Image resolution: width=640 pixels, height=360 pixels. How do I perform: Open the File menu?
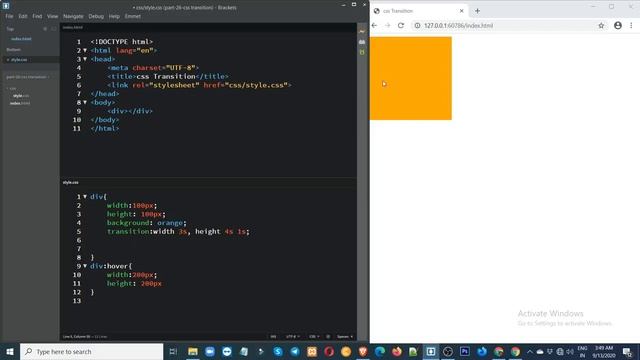pos(9,16)
